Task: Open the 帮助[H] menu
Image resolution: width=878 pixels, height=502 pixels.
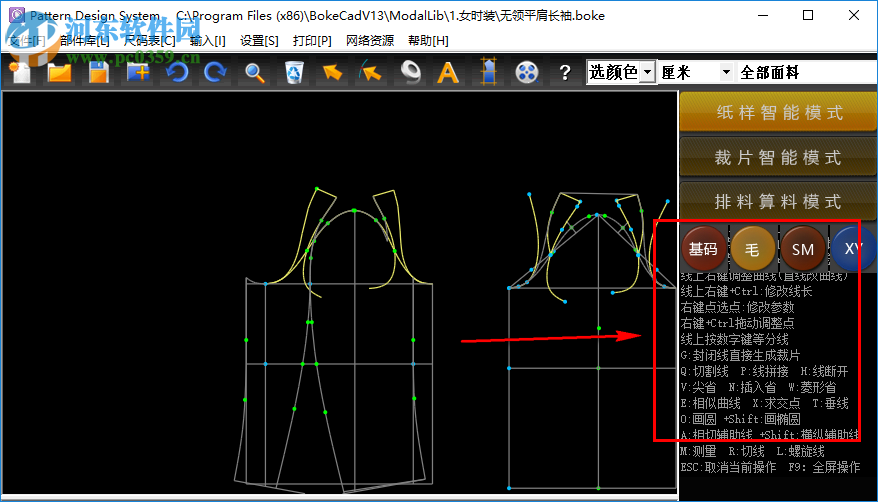Action: click(x=428, y=41)
